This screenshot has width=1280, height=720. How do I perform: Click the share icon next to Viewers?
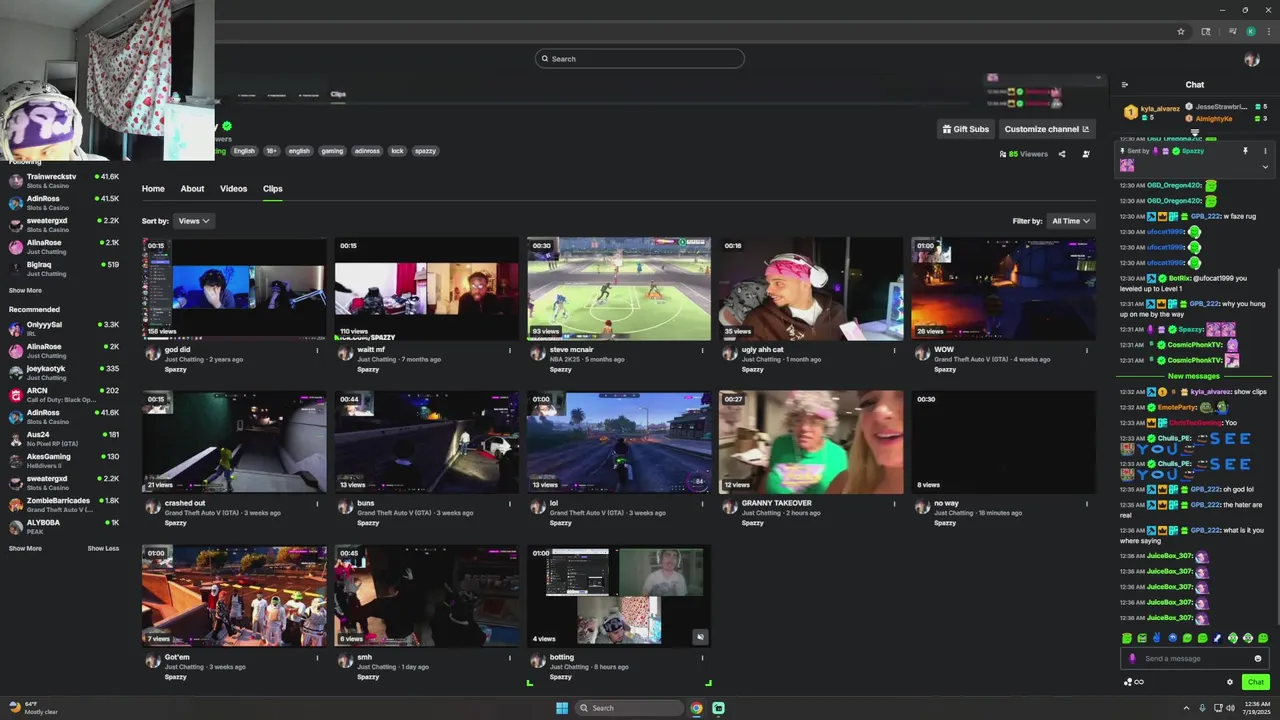pyautogui.click(x=1062, y=154)
